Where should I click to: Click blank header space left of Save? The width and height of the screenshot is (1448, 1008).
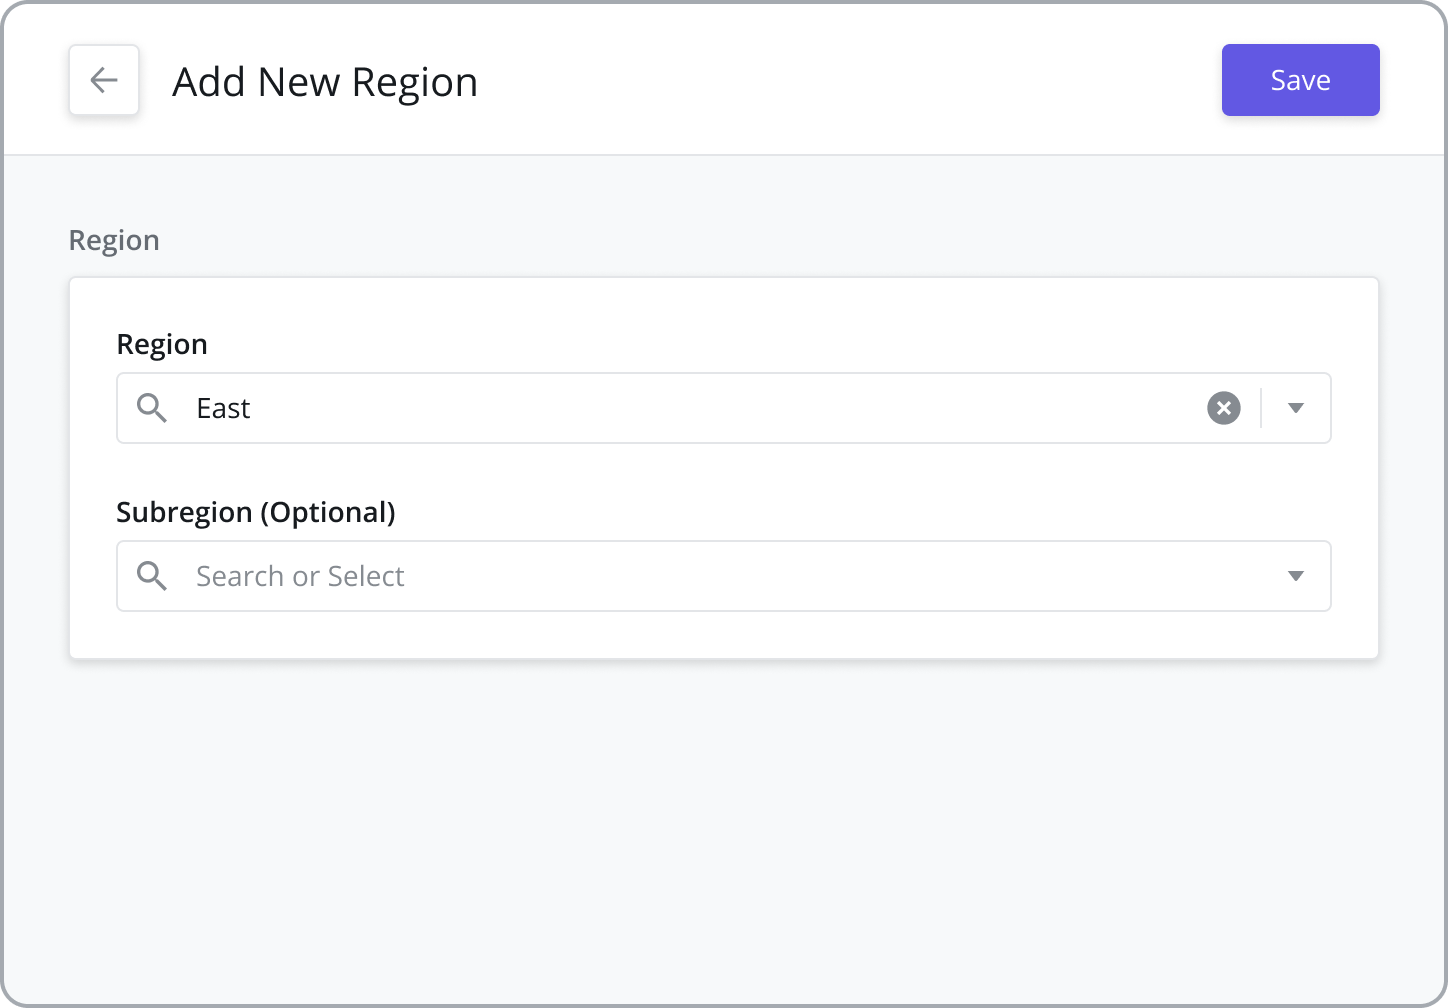point(850,80)
